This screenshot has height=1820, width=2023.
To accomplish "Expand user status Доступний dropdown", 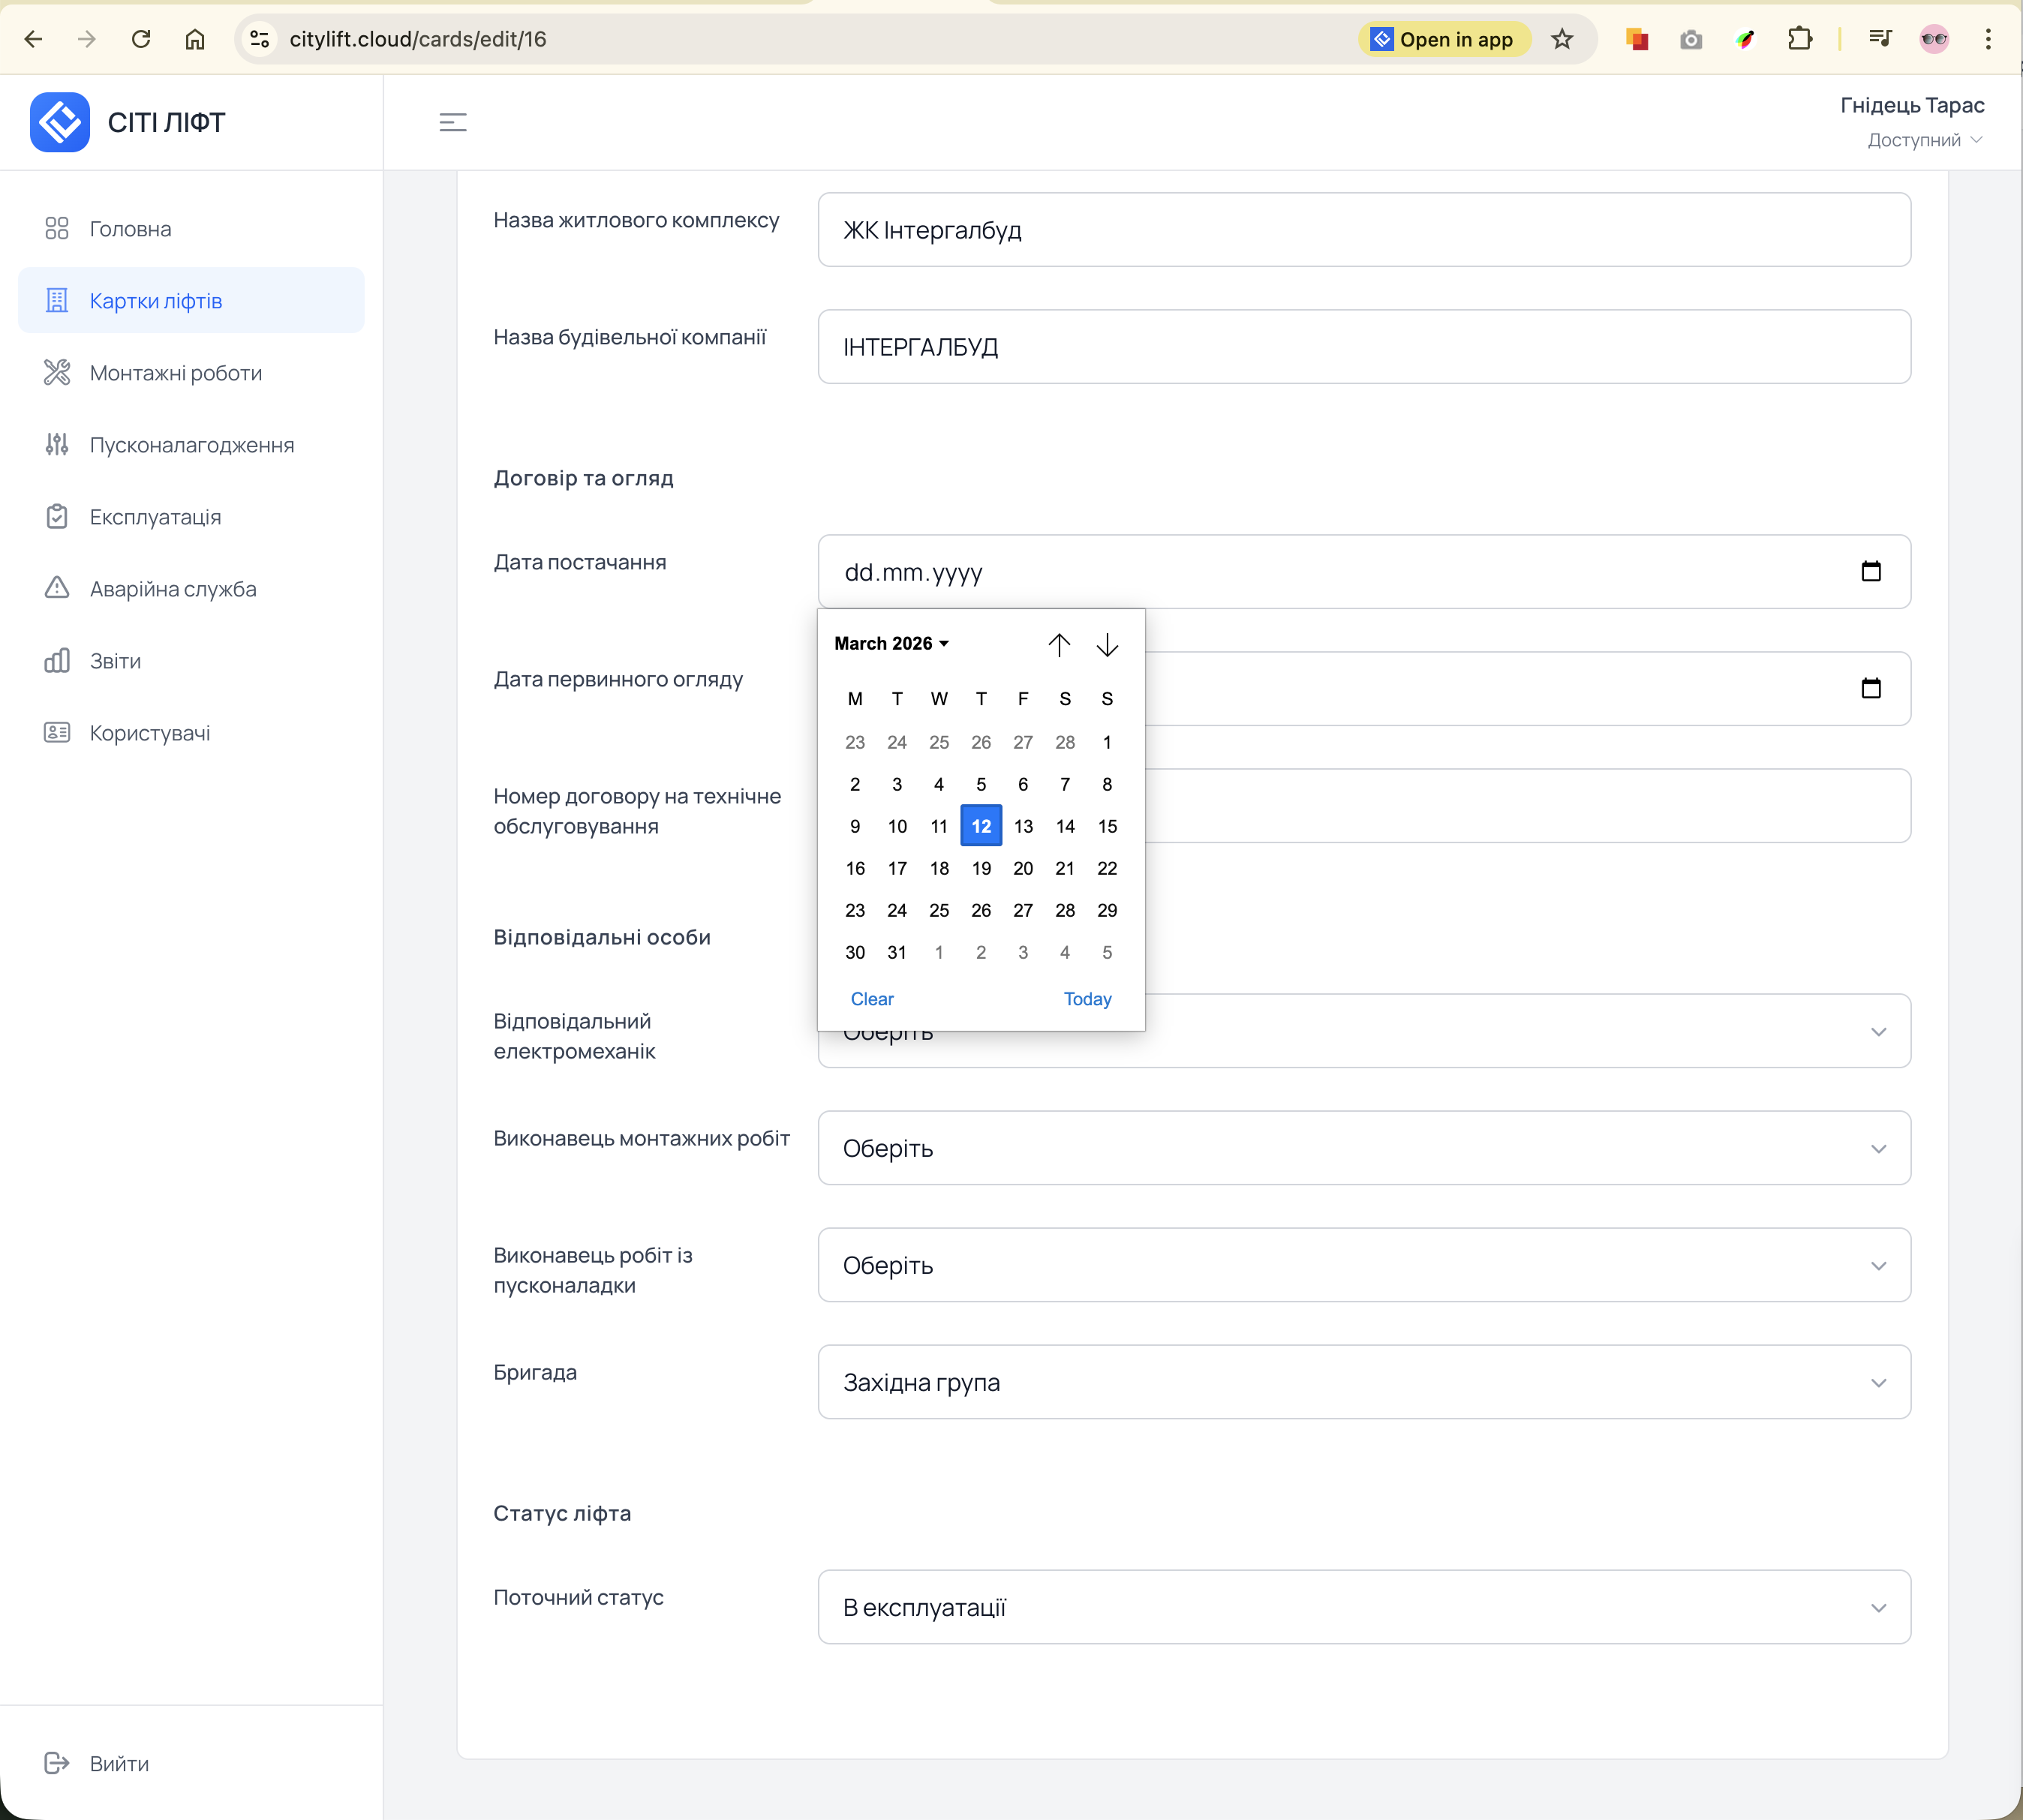I will click(1924, 140).
